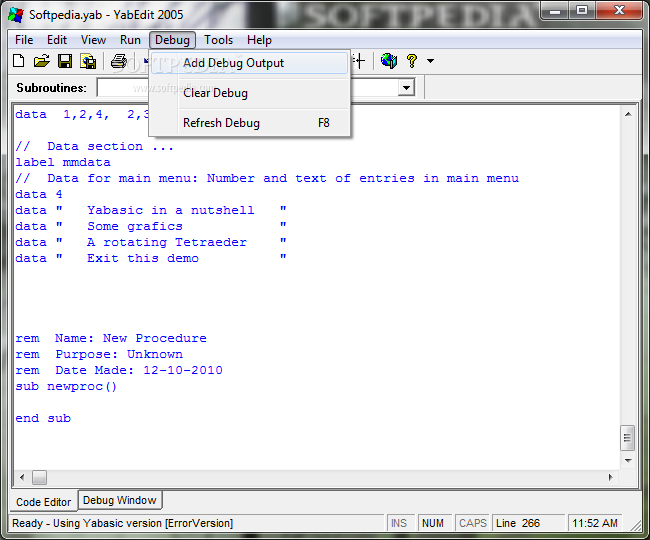
Task: Click the NUM indicator in the status bar
Action: [433, 523]
